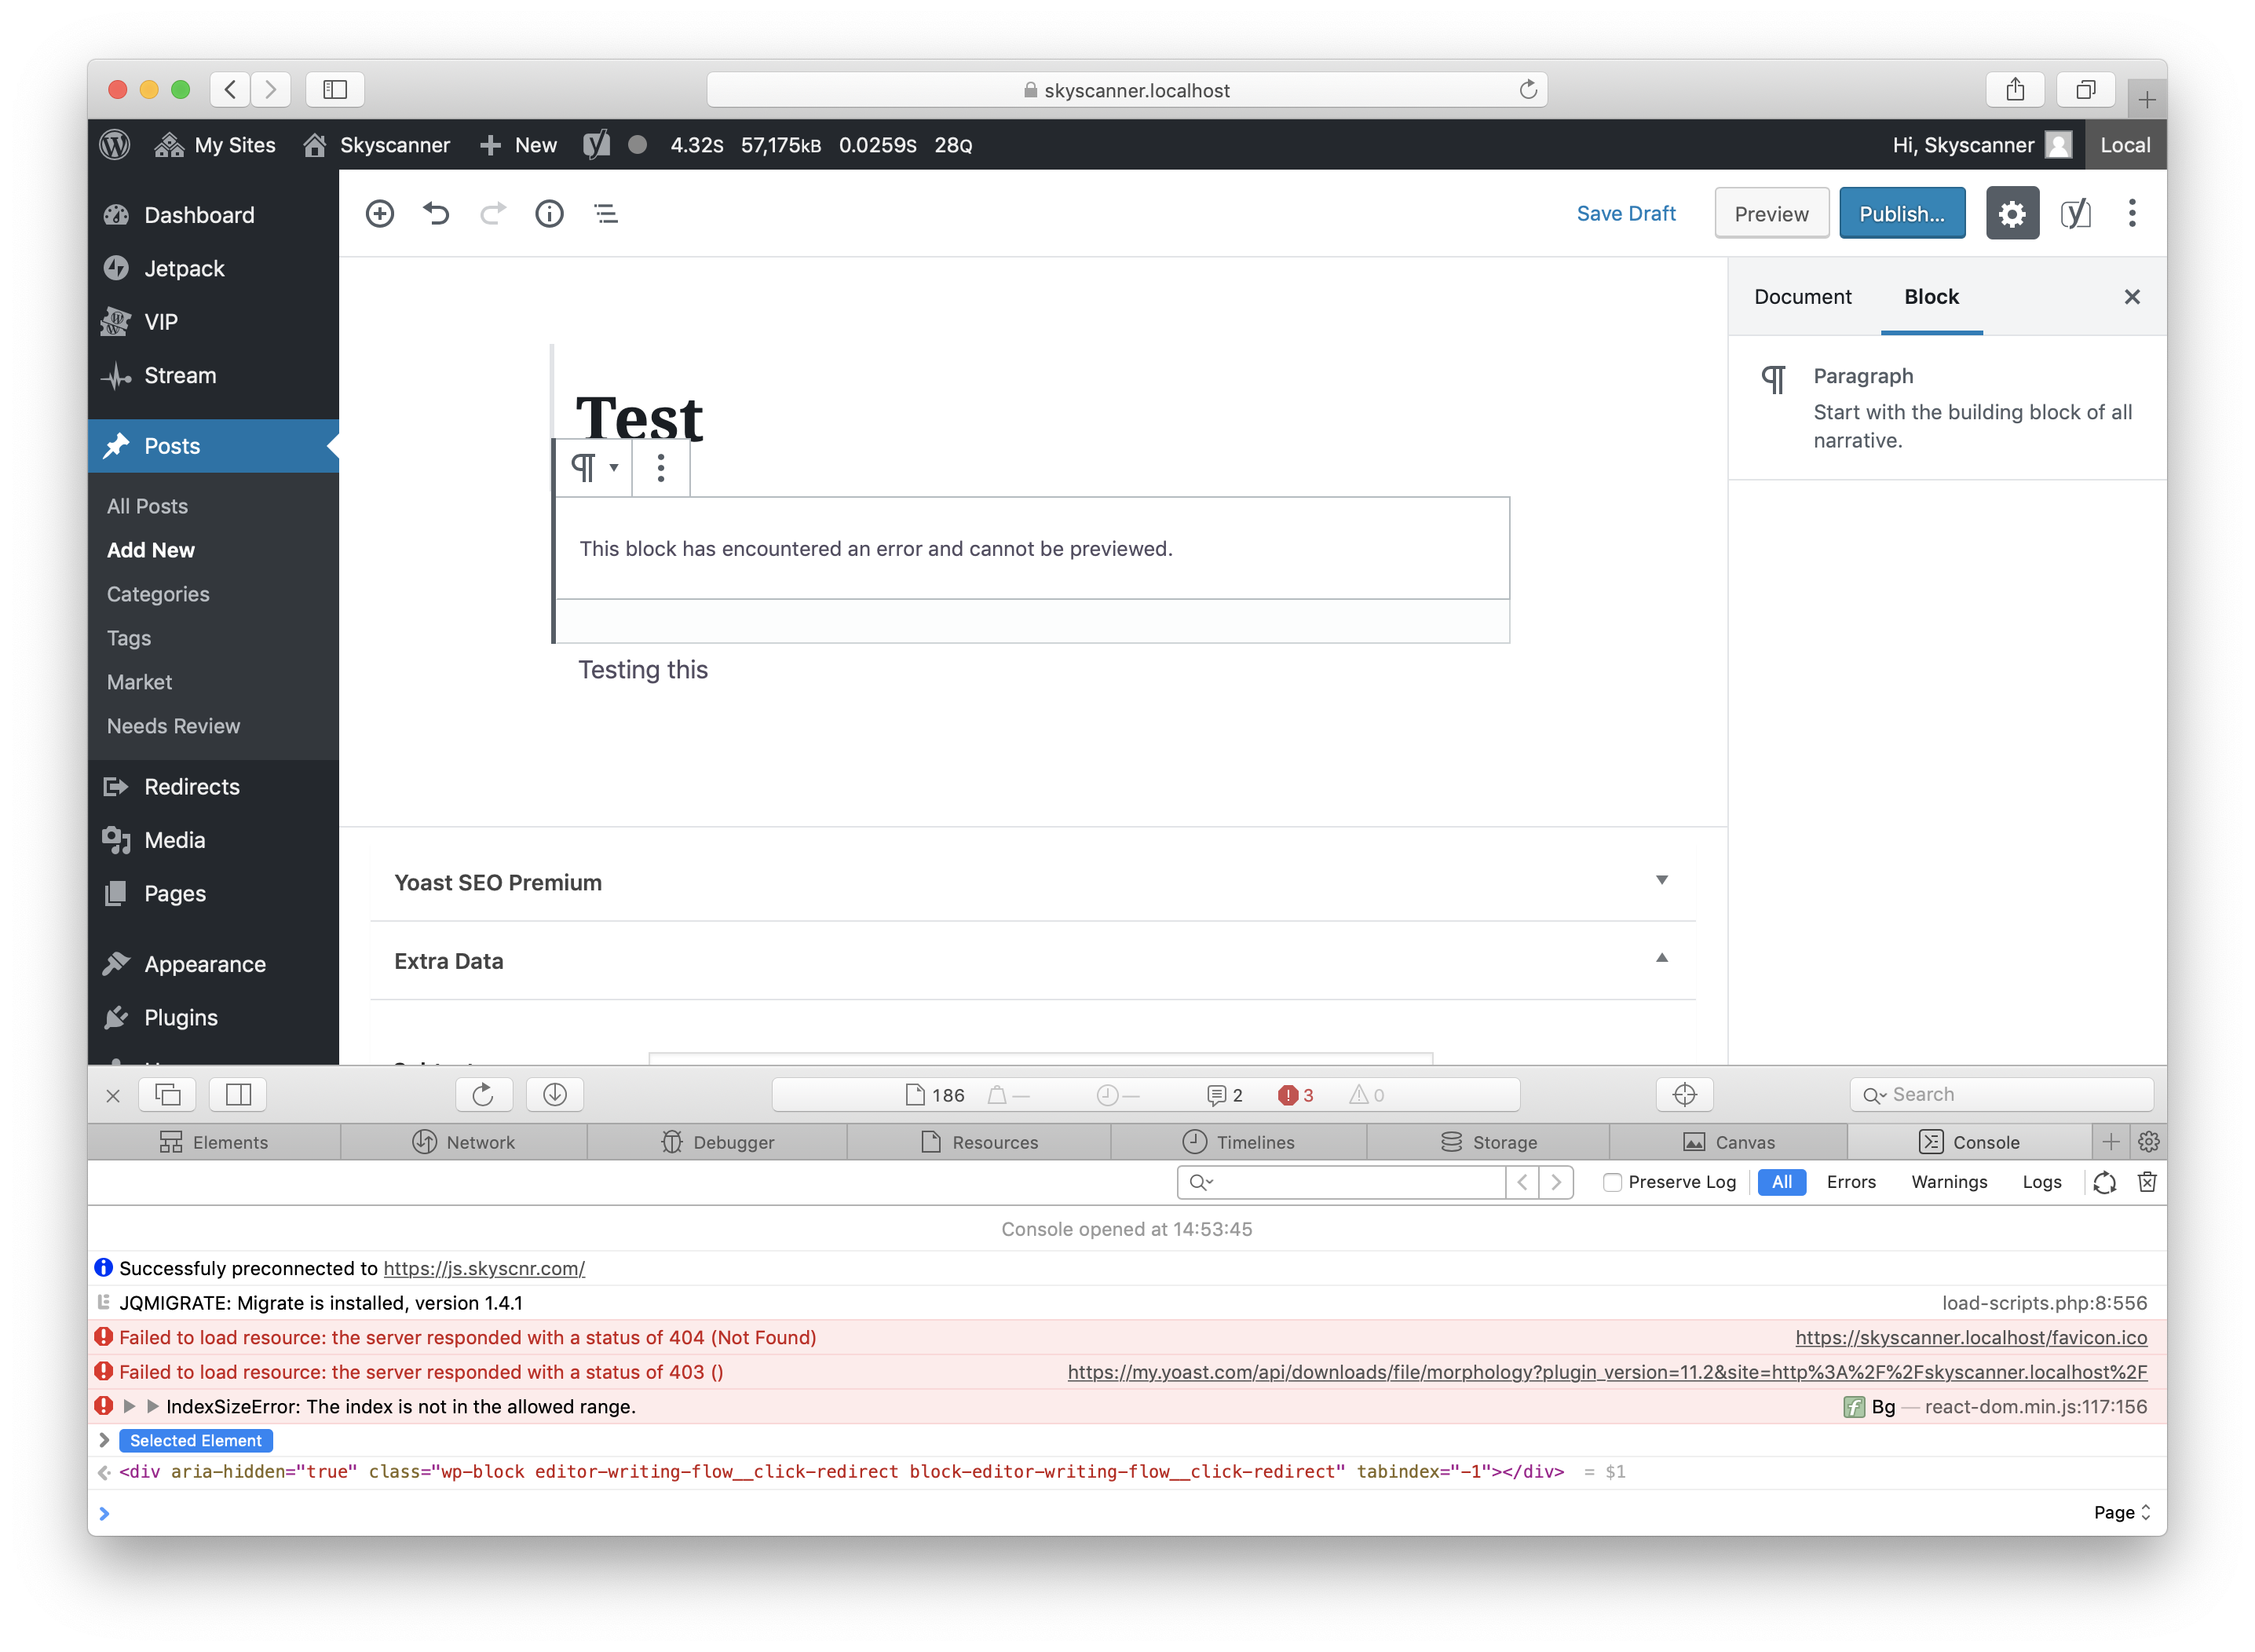Toggle the settings gear sidebar
2255x1652 pixels.
[2012, 214]
